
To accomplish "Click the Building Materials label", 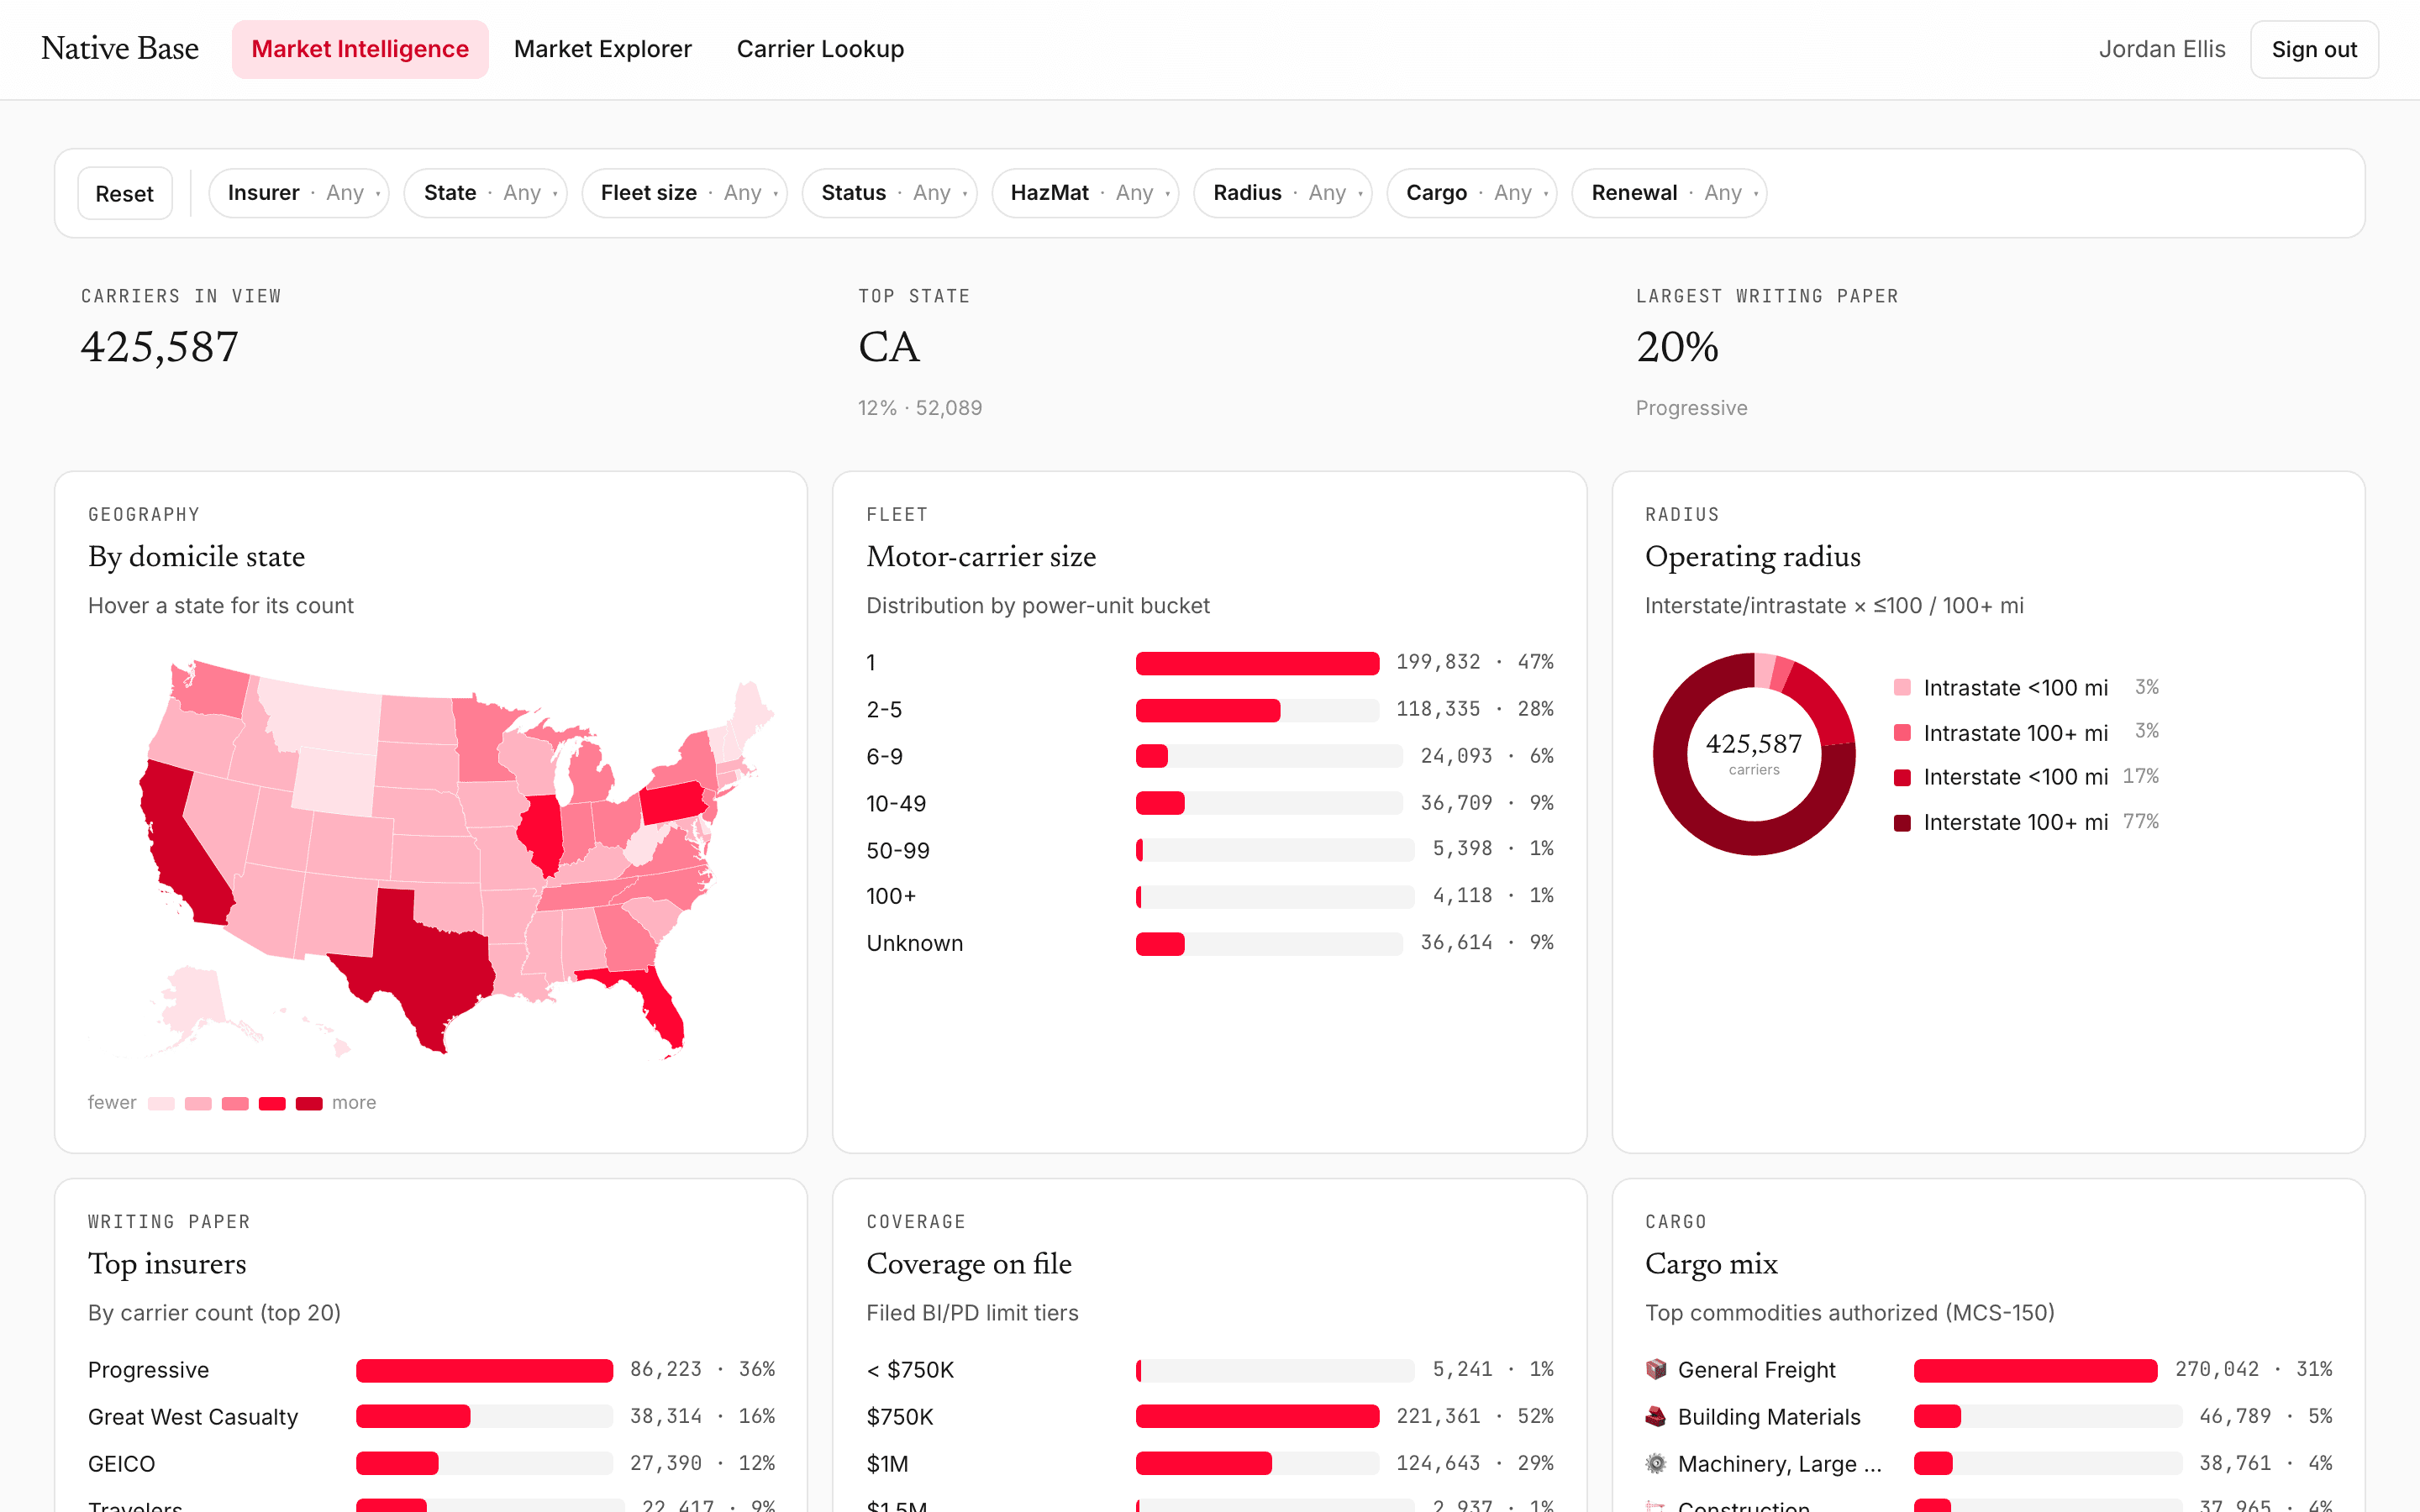I will coord(1769,1416).
